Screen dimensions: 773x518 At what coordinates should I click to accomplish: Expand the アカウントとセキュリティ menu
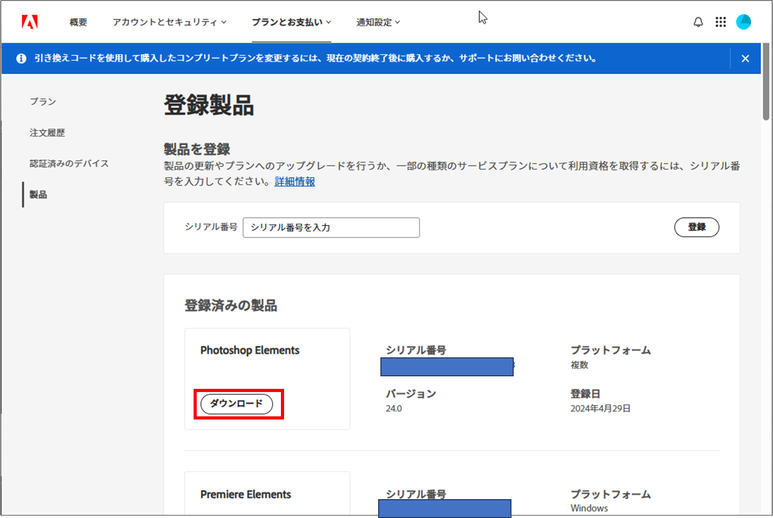[169, 22]
